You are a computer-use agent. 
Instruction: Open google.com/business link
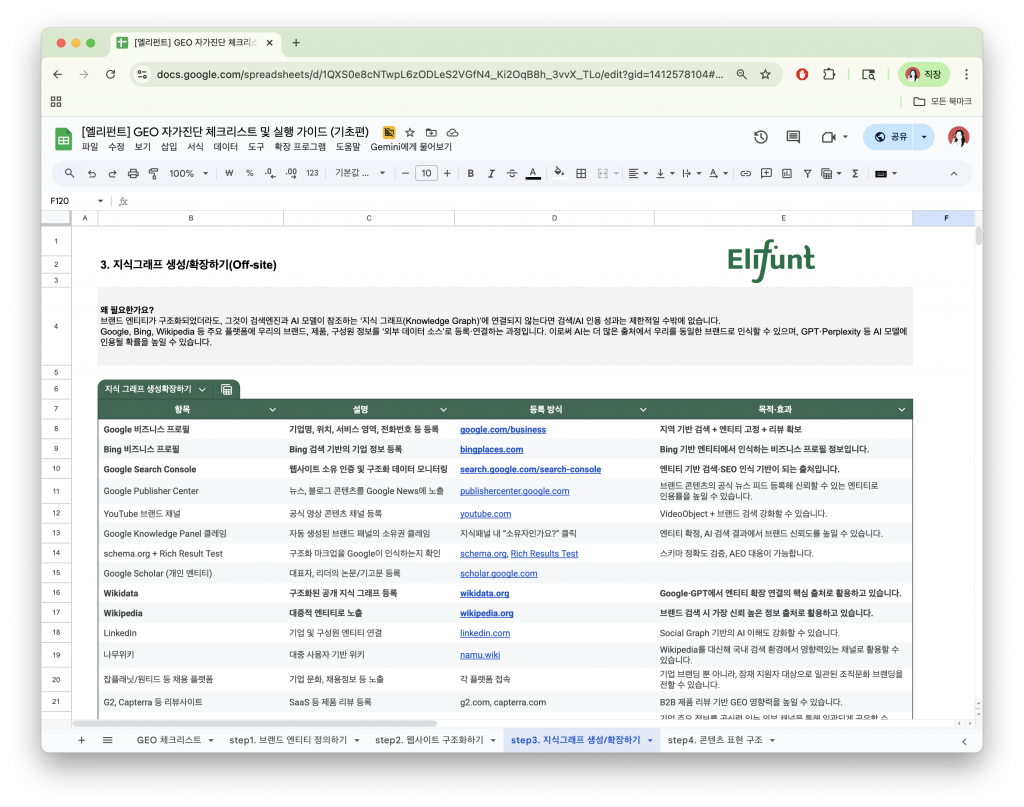503,430
